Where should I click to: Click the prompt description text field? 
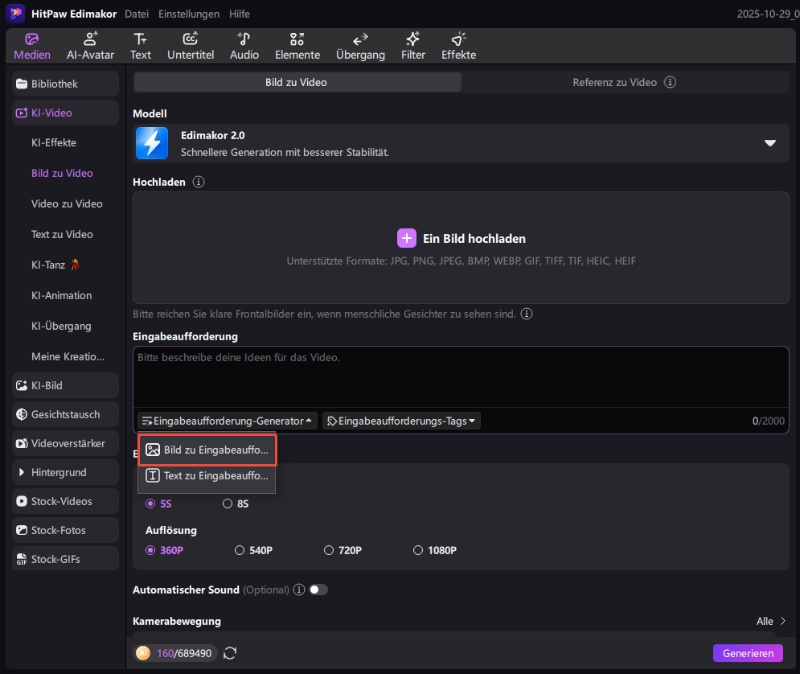(x=460, y=376)
